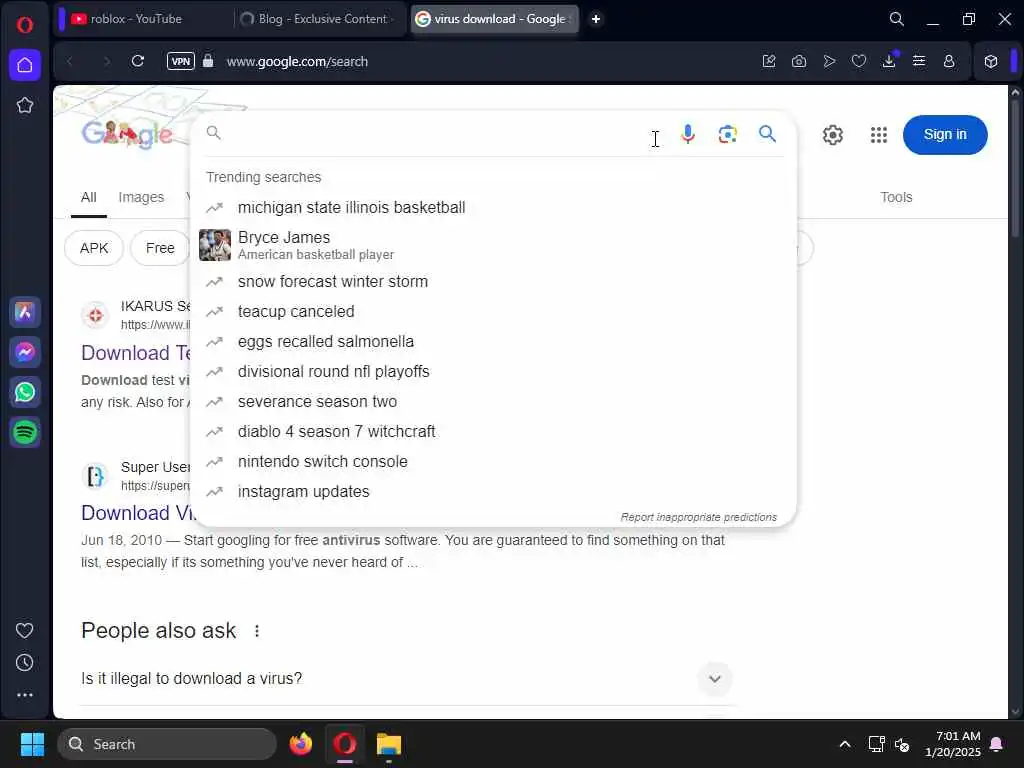The width and height of the screenshot is (1024, 768).
Task: Launch Firefox from the taskbar
Action: (301, 744)
